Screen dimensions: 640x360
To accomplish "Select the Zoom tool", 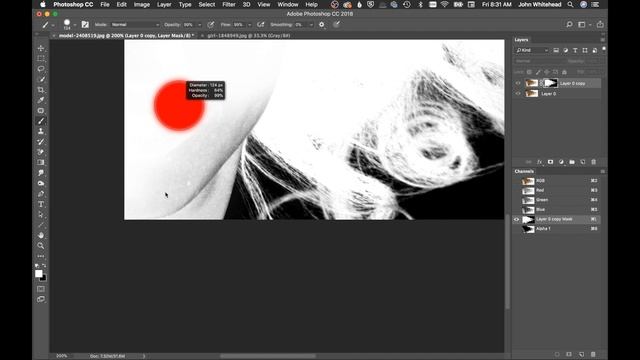I will [x=41, y=246].
